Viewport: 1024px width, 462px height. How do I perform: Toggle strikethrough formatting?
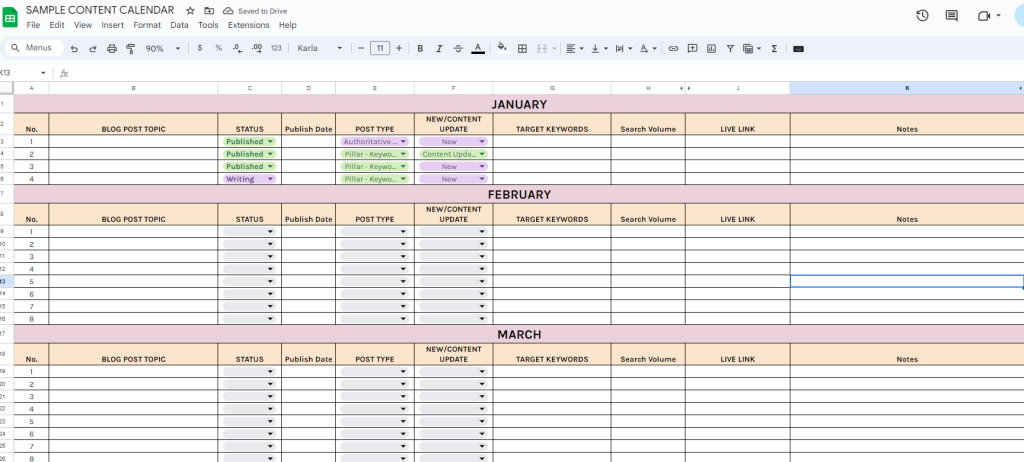tap(458, 48)
